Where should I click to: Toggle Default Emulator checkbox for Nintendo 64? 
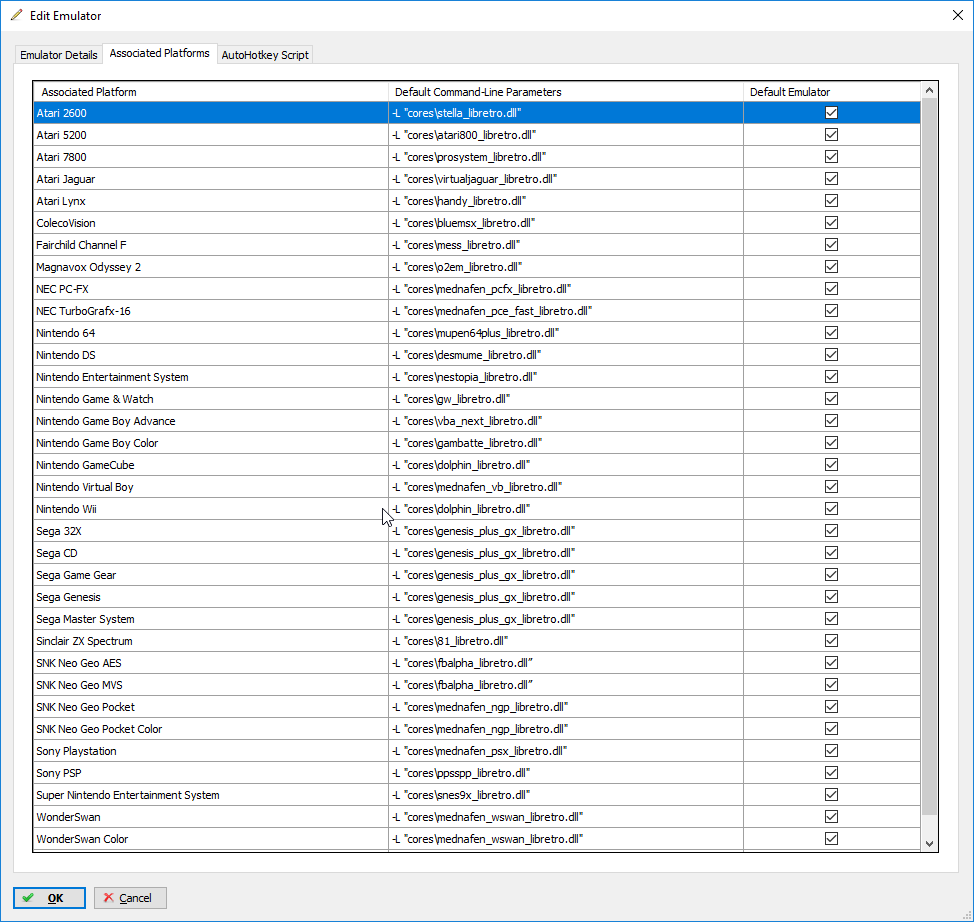(831, 333)
